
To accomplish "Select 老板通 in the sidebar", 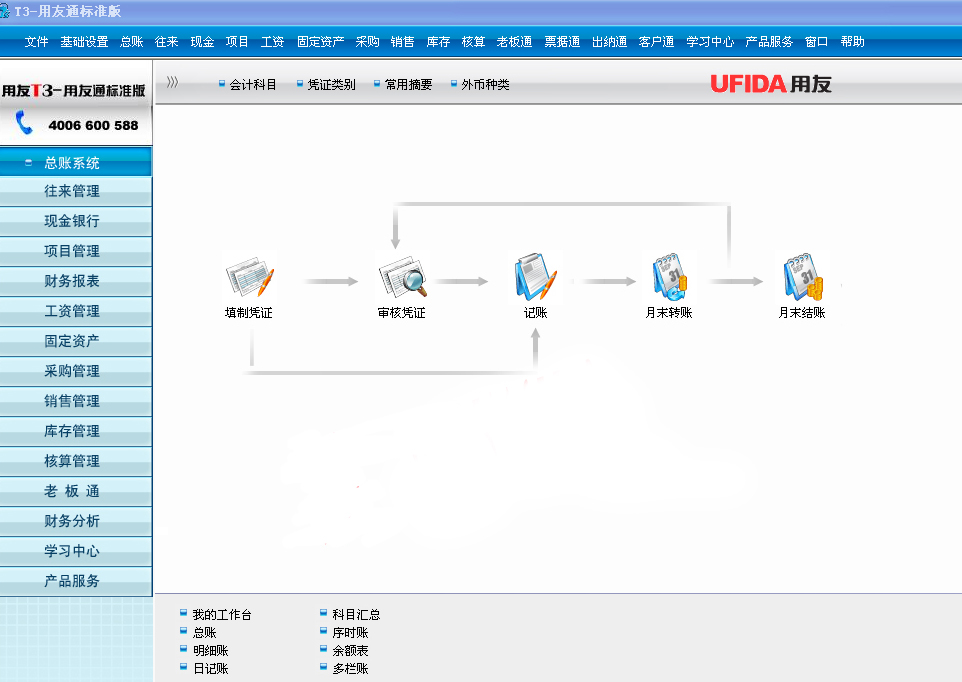I will tap(76, 492).
